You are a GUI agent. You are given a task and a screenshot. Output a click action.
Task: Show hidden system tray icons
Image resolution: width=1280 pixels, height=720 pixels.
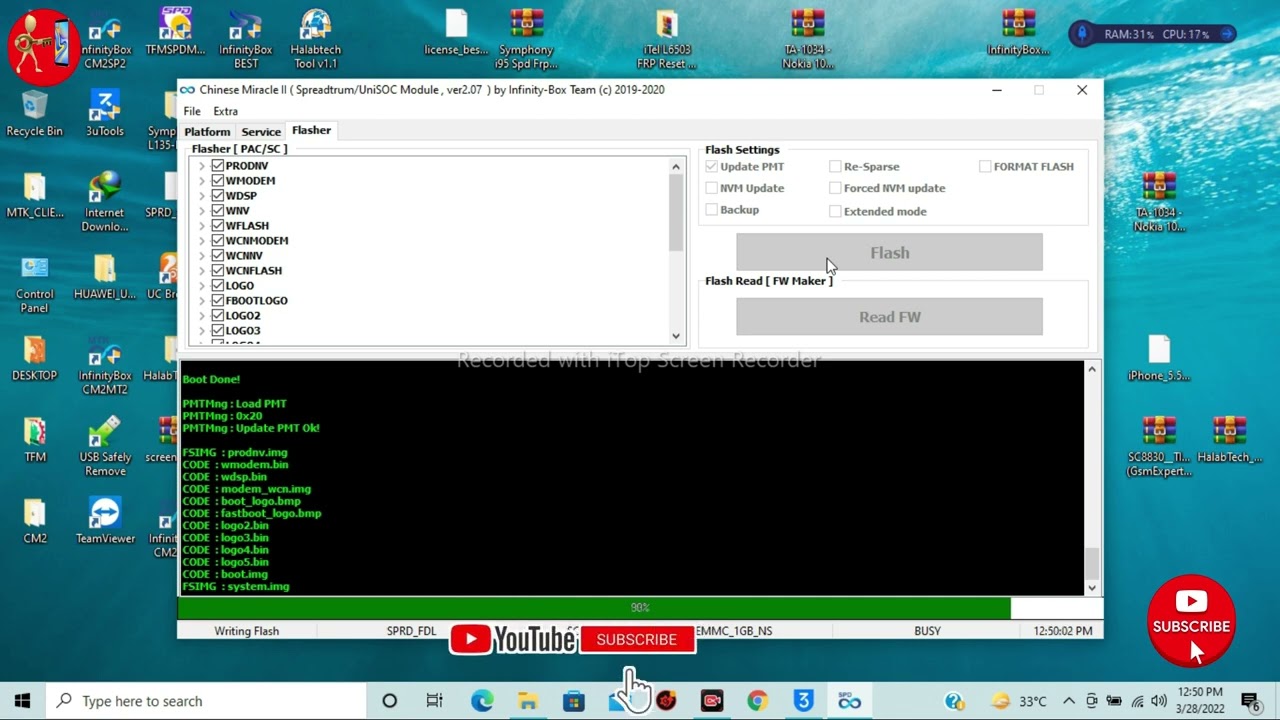[1069, 701]
